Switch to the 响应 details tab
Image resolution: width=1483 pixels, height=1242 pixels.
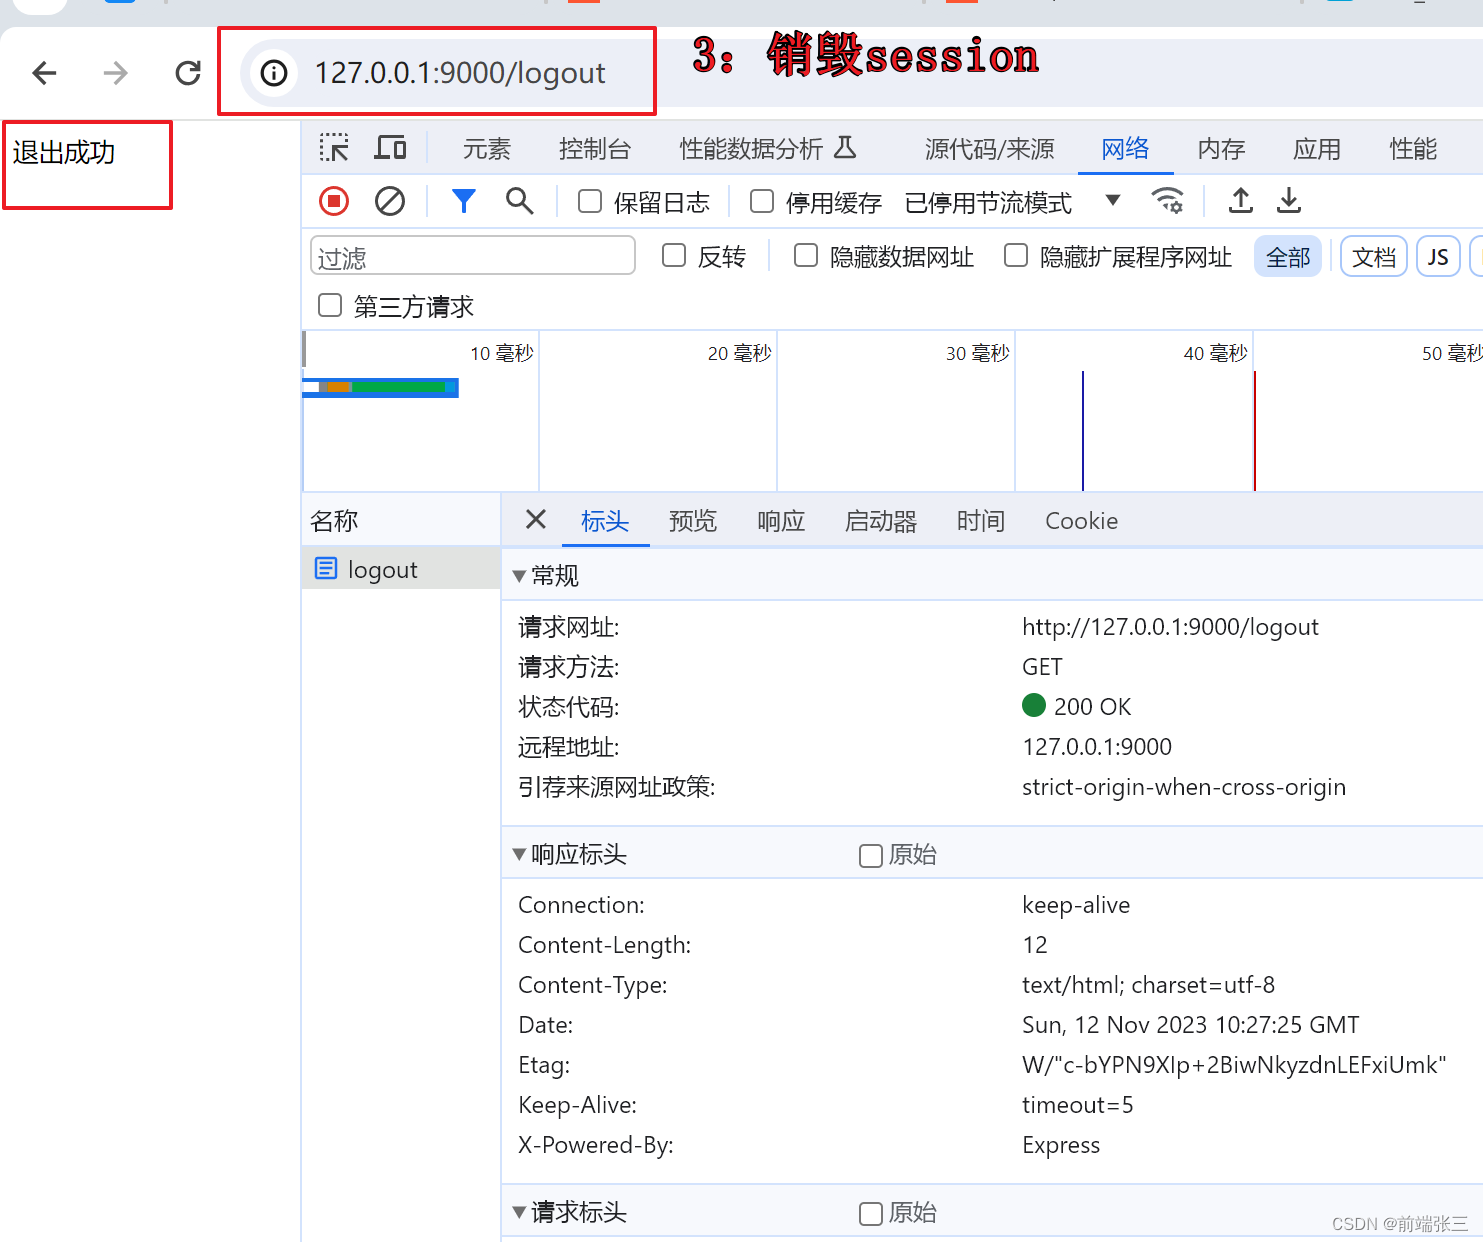[x=781, y=521]
